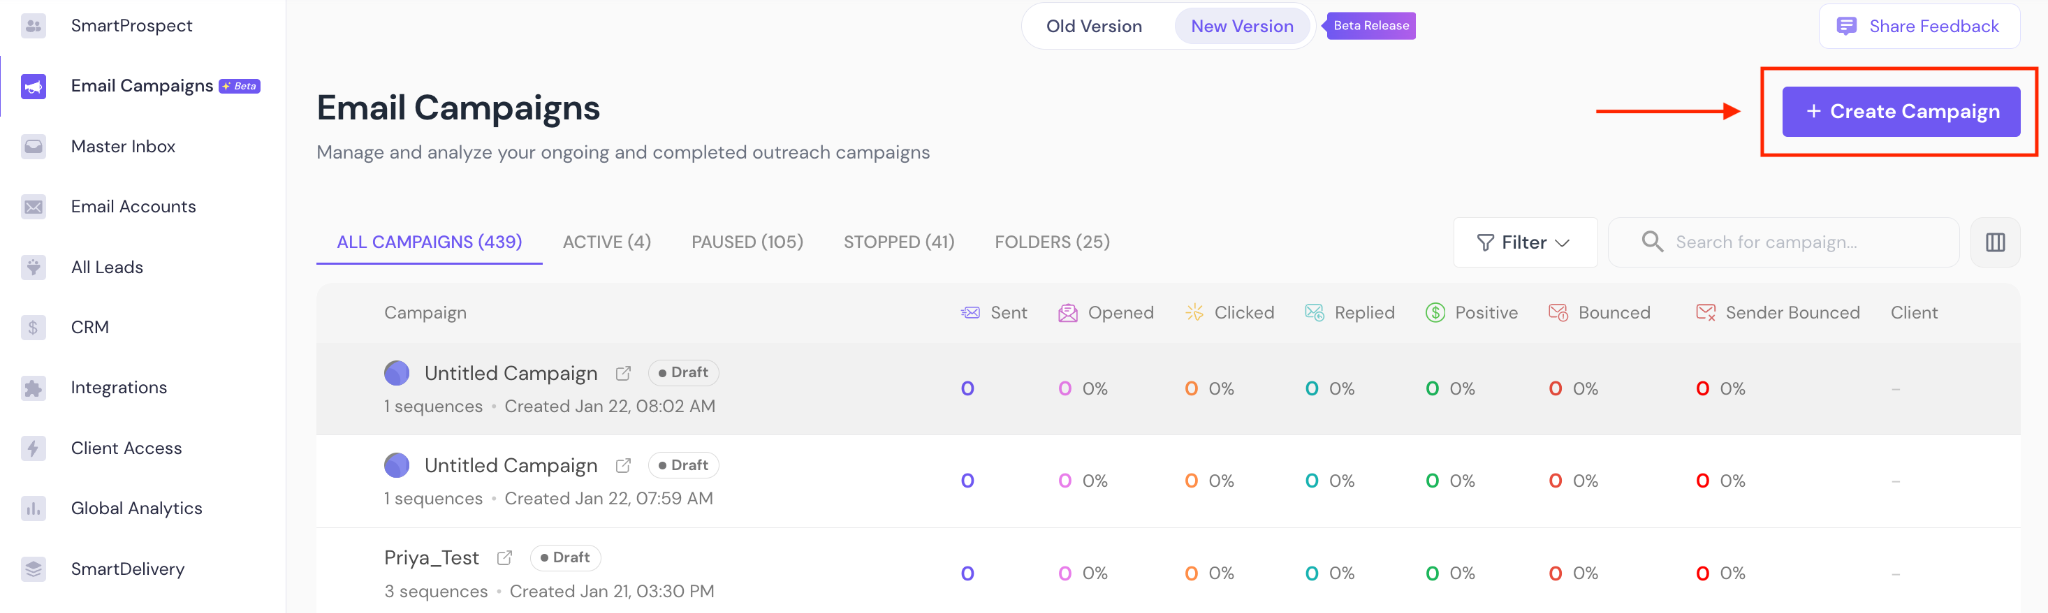Viewport: 2048px width, 613px height.
Task: Switch to the ACTIVE (4) tab
Action: [607, 242]
